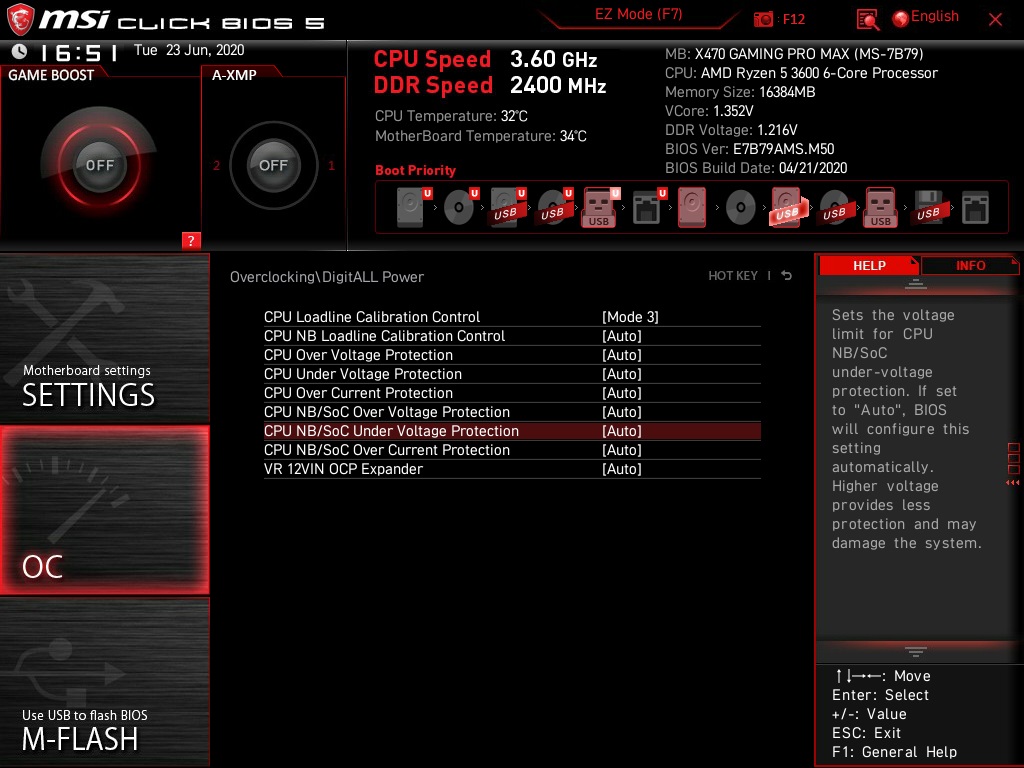This screenshot has height=768, width=1024.
Task: Select the USB floppy boot device icon
Action: pyautogui.click(x=928, y=207)
